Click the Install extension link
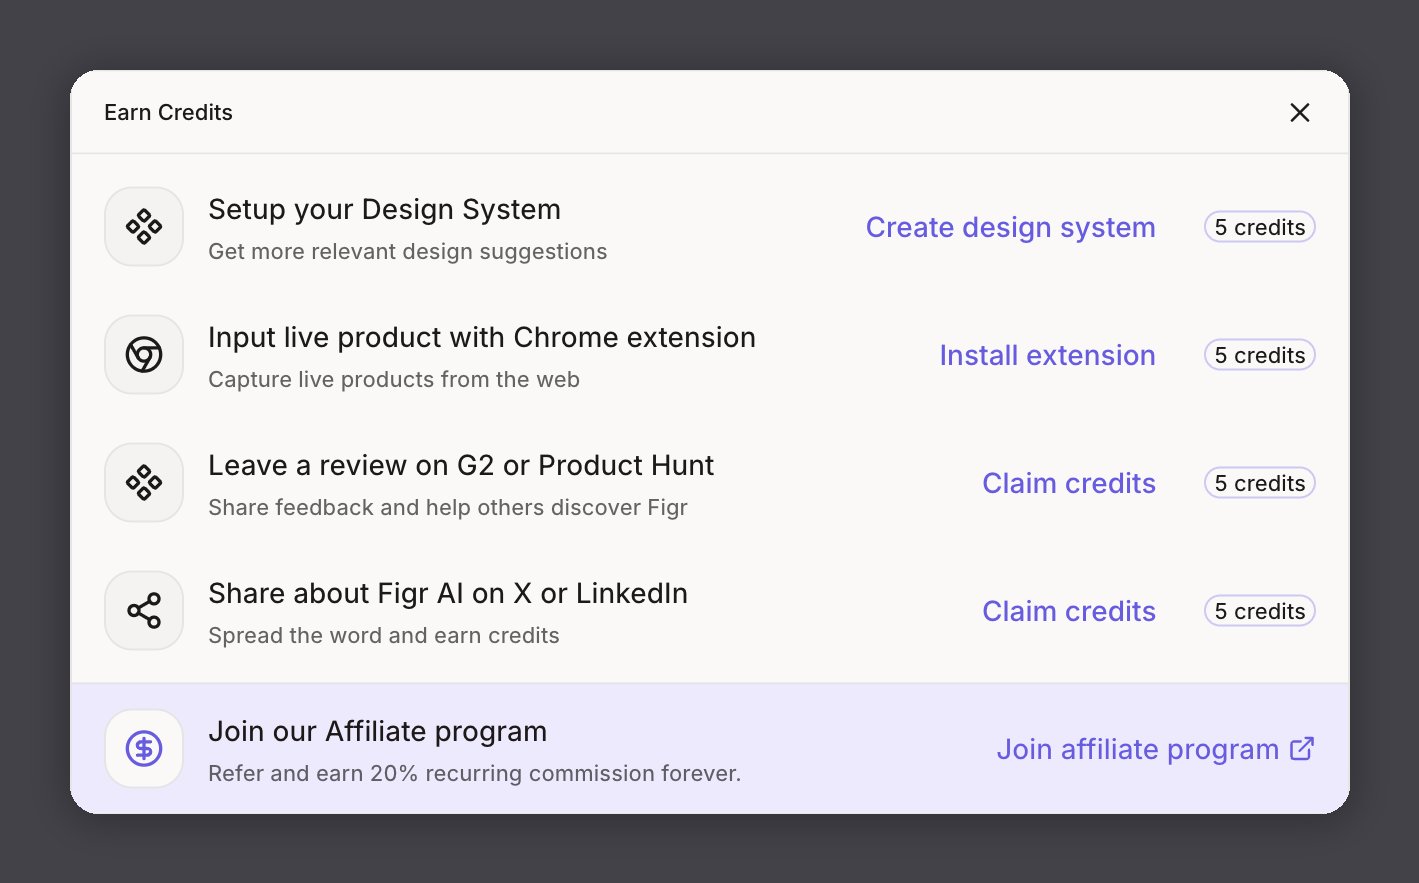The height and width of the screenshot is (883, 1419). click(1047, 355)
